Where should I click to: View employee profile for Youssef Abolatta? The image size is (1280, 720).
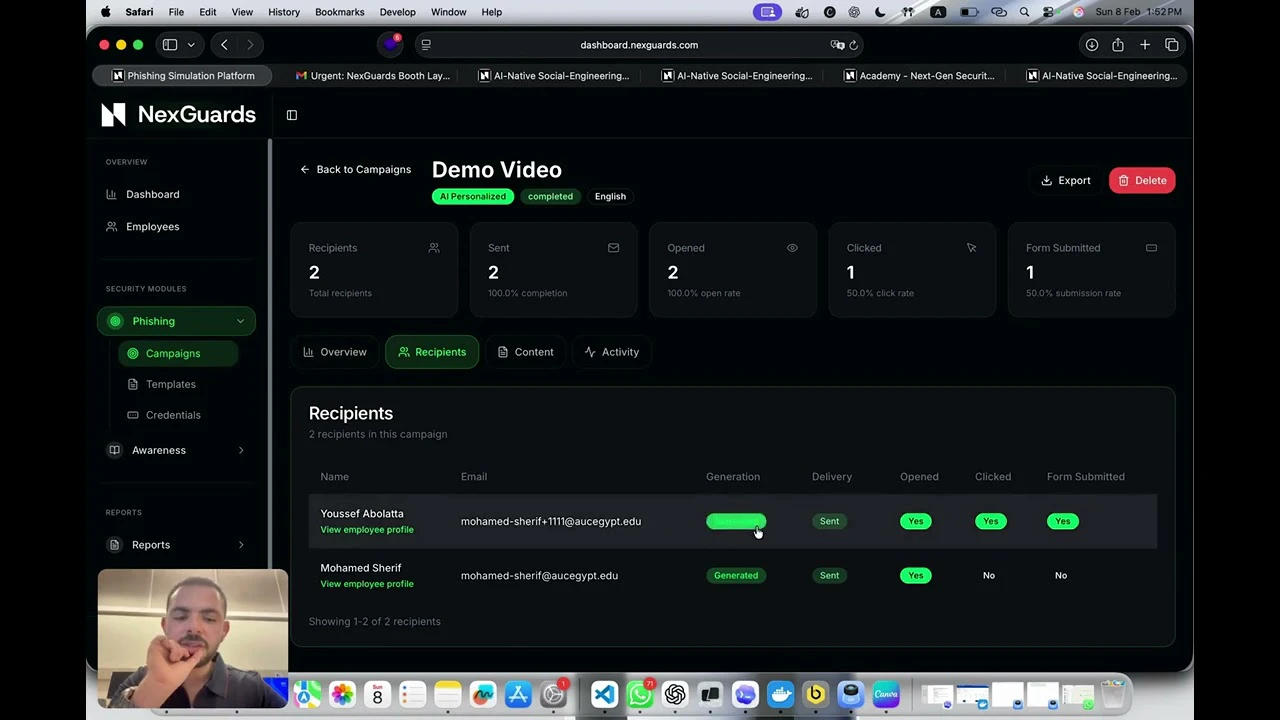(367, 530)
